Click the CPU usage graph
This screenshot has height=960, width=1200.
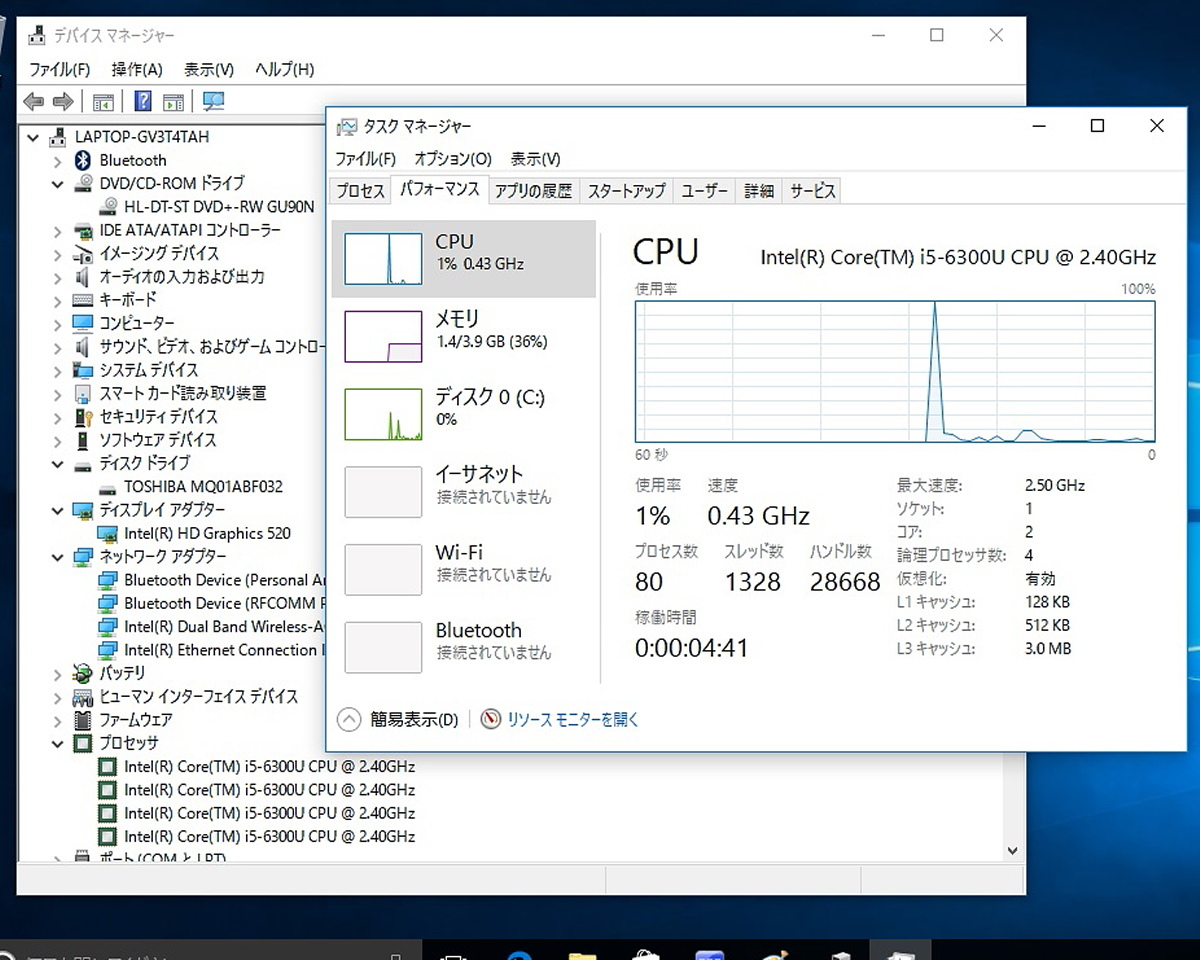pyautogui.click(x=895, y=371)
